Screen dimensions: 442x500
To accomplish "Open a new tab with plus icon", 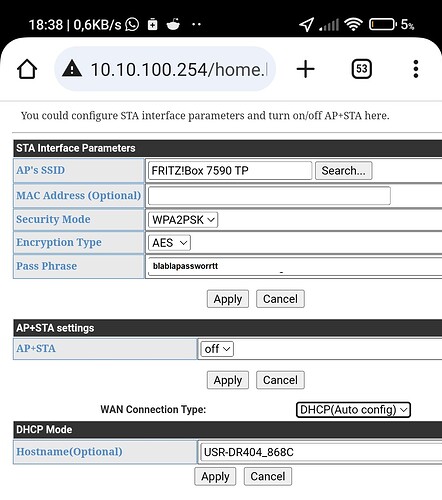I will (305, 69).
